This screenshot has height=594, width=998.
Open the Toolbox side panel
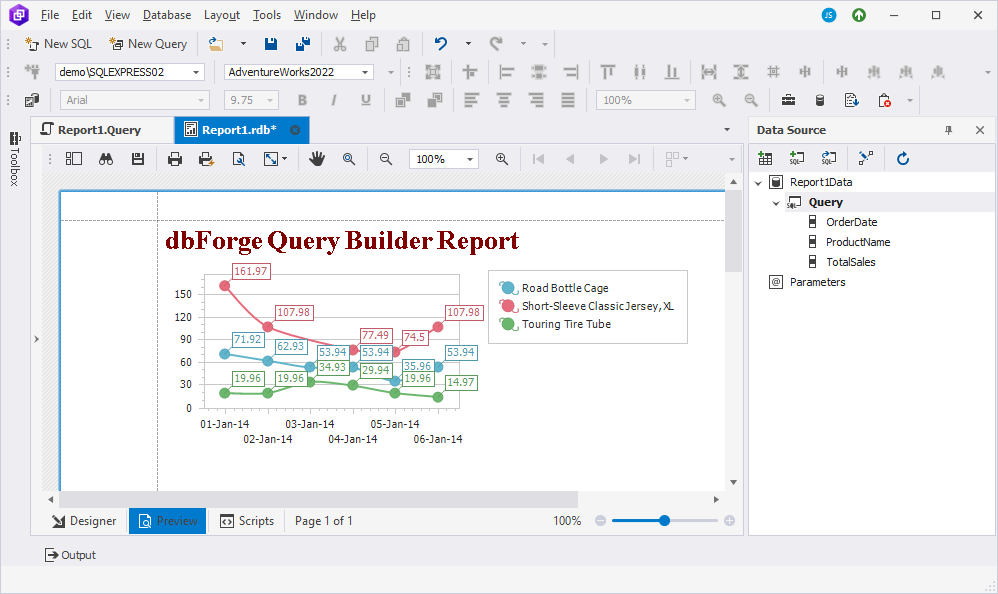(x=15, y=159)
